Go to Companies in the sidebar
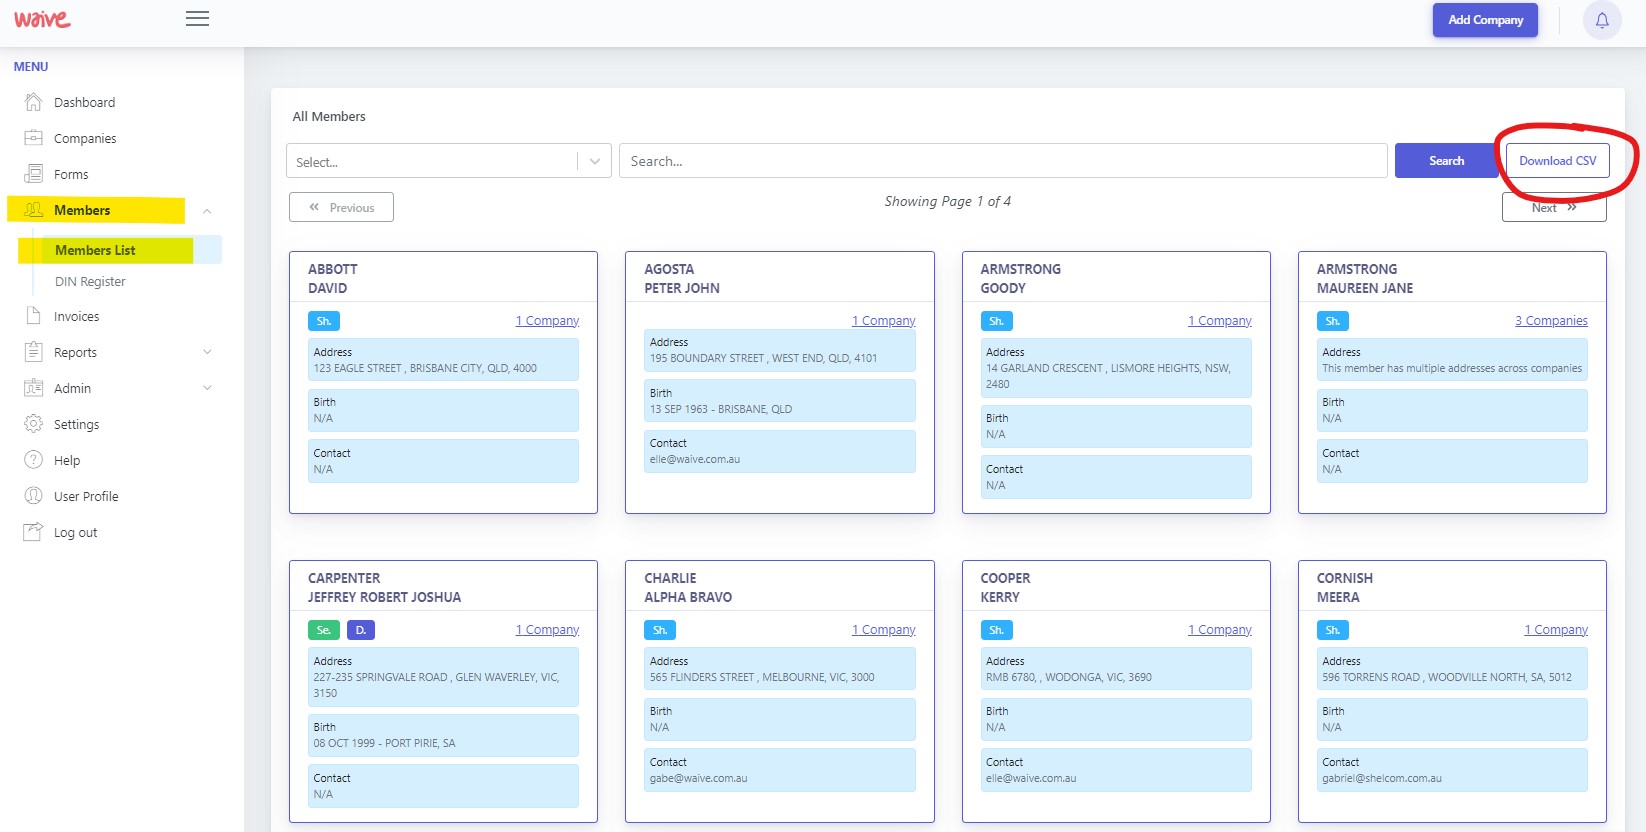This screenshot has width=1646, height=832. pos(85,138)
